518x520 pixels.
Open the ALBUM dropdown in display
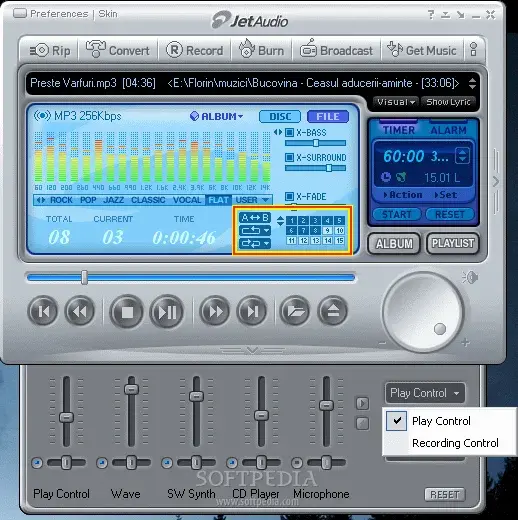(x=217, y=116)
